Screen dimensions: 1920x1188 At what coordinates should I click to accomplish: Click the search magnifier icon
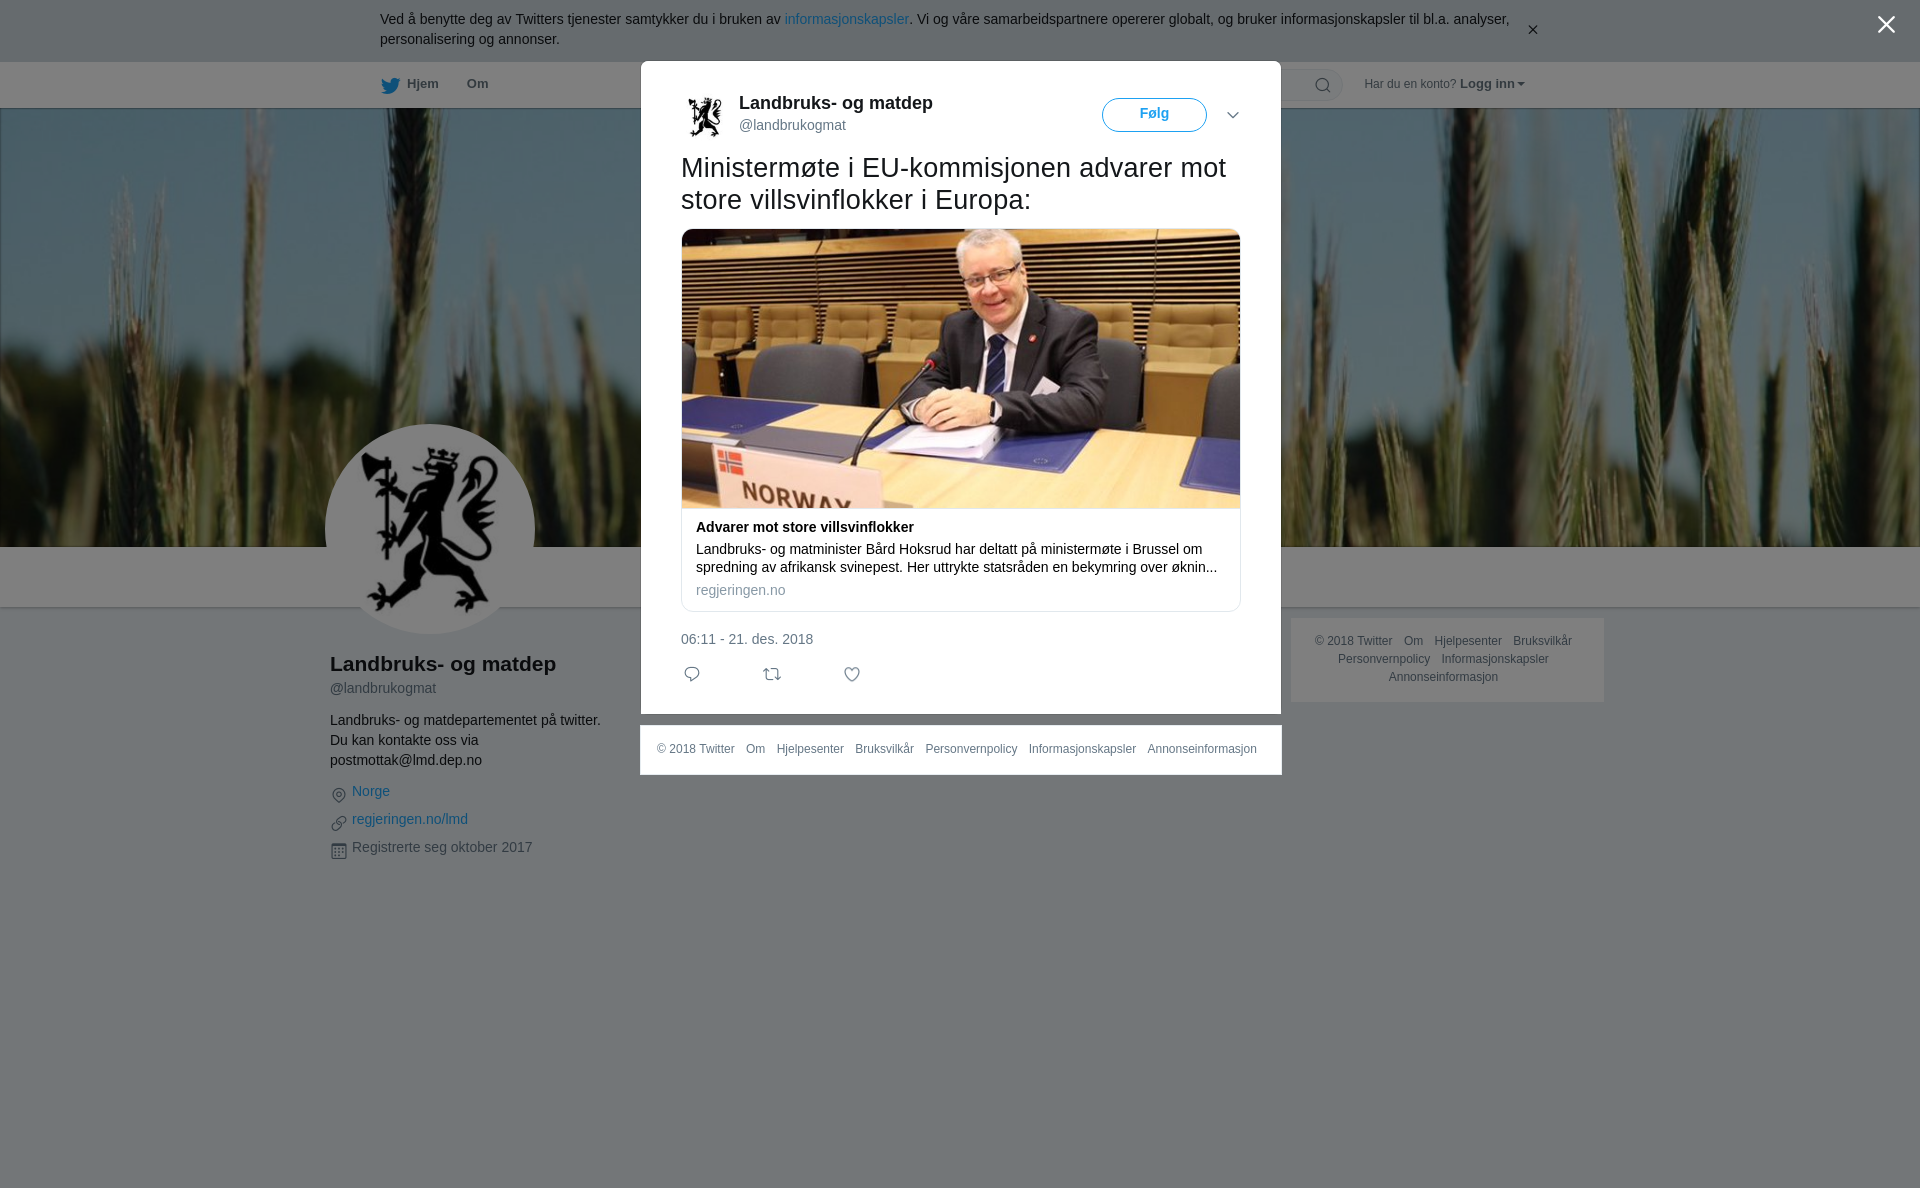[x=1323, y=85]
